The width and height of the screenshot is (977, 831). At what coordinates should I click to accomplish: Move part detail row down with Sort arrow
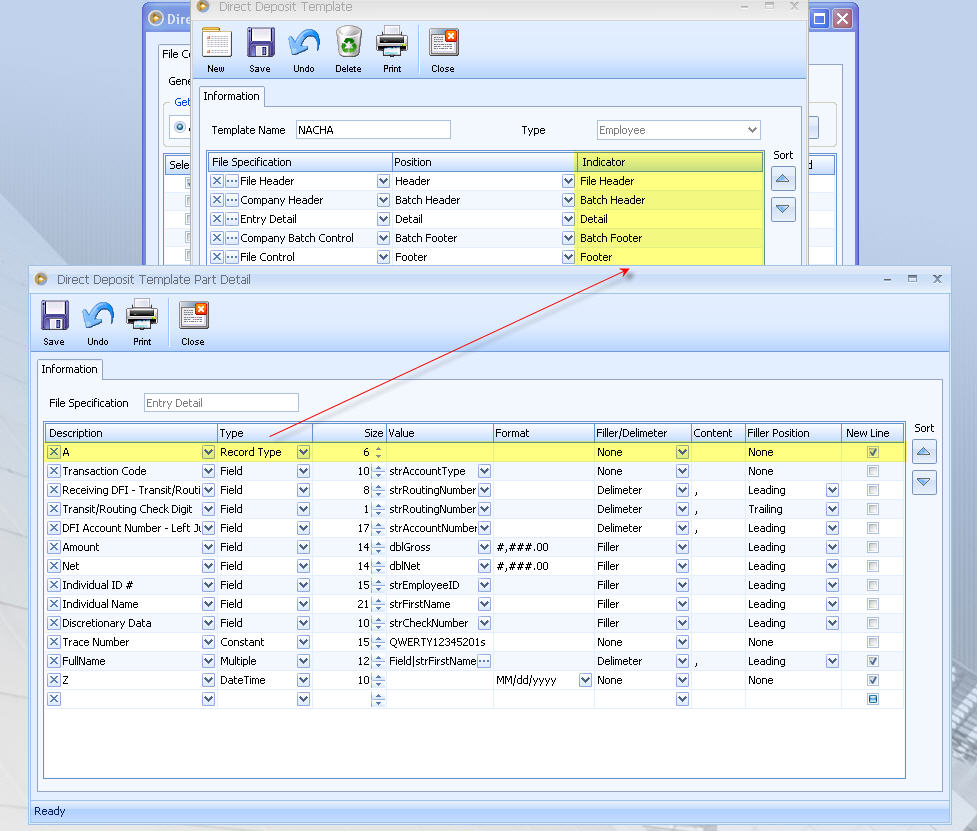(923, 482)
